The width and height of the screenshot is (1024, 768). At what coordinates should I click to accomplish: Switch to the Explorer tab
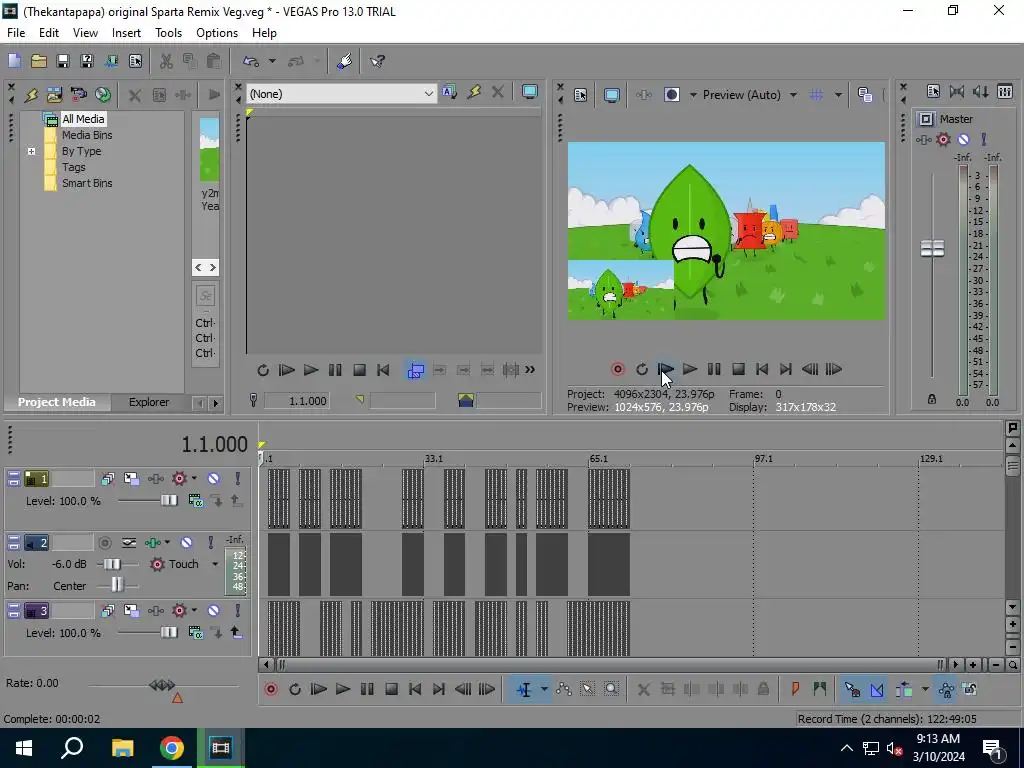(x=149, y=402)
